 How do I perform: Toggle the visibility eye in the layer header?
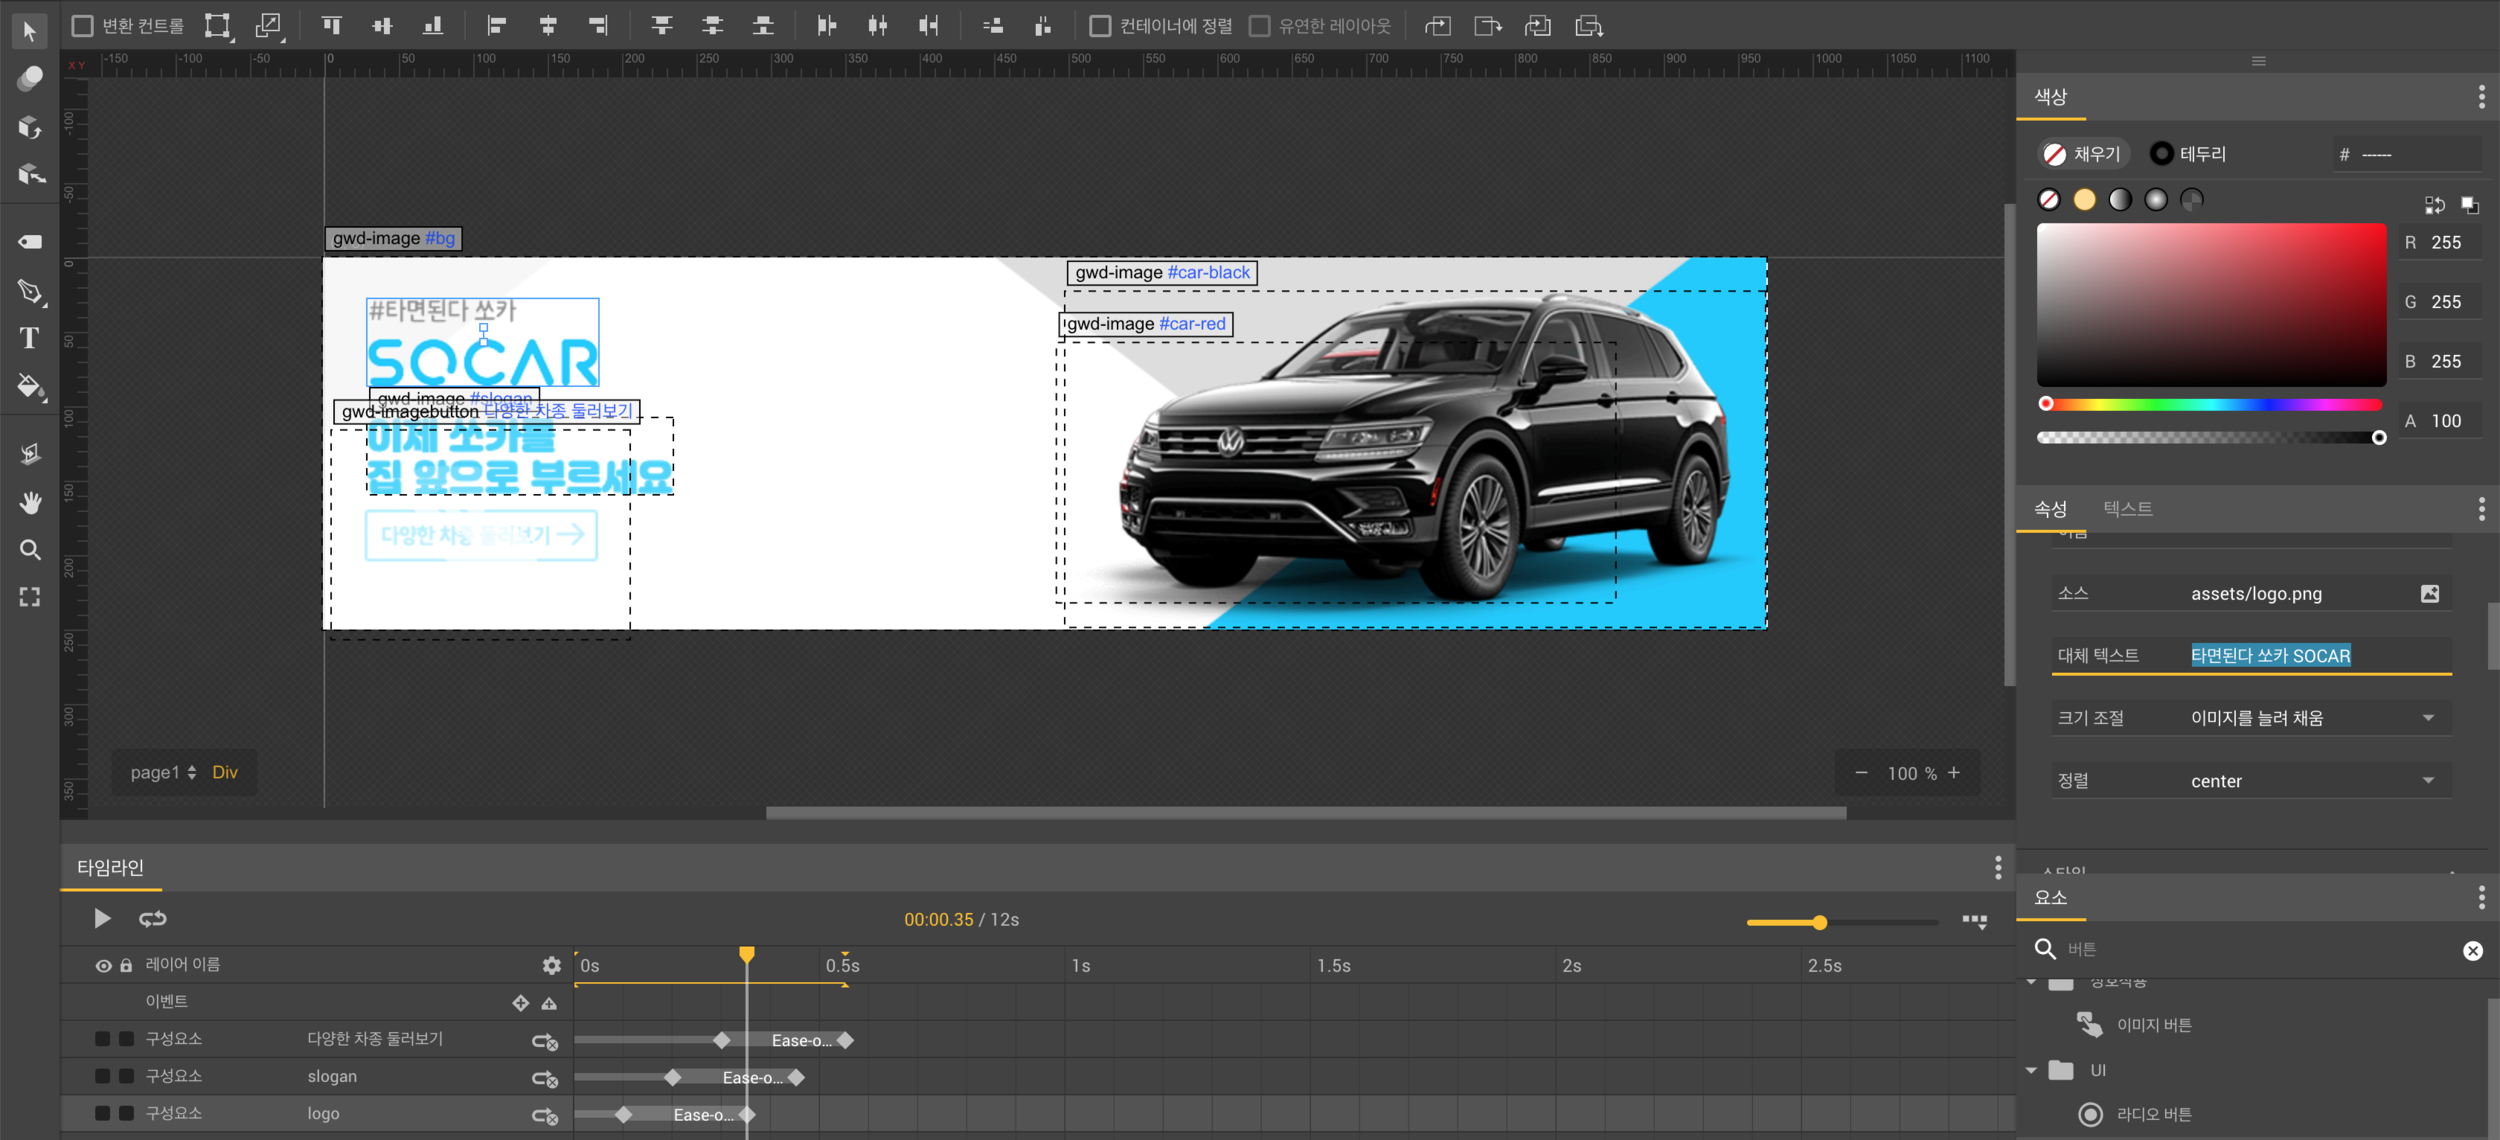(x=103, y=965)
